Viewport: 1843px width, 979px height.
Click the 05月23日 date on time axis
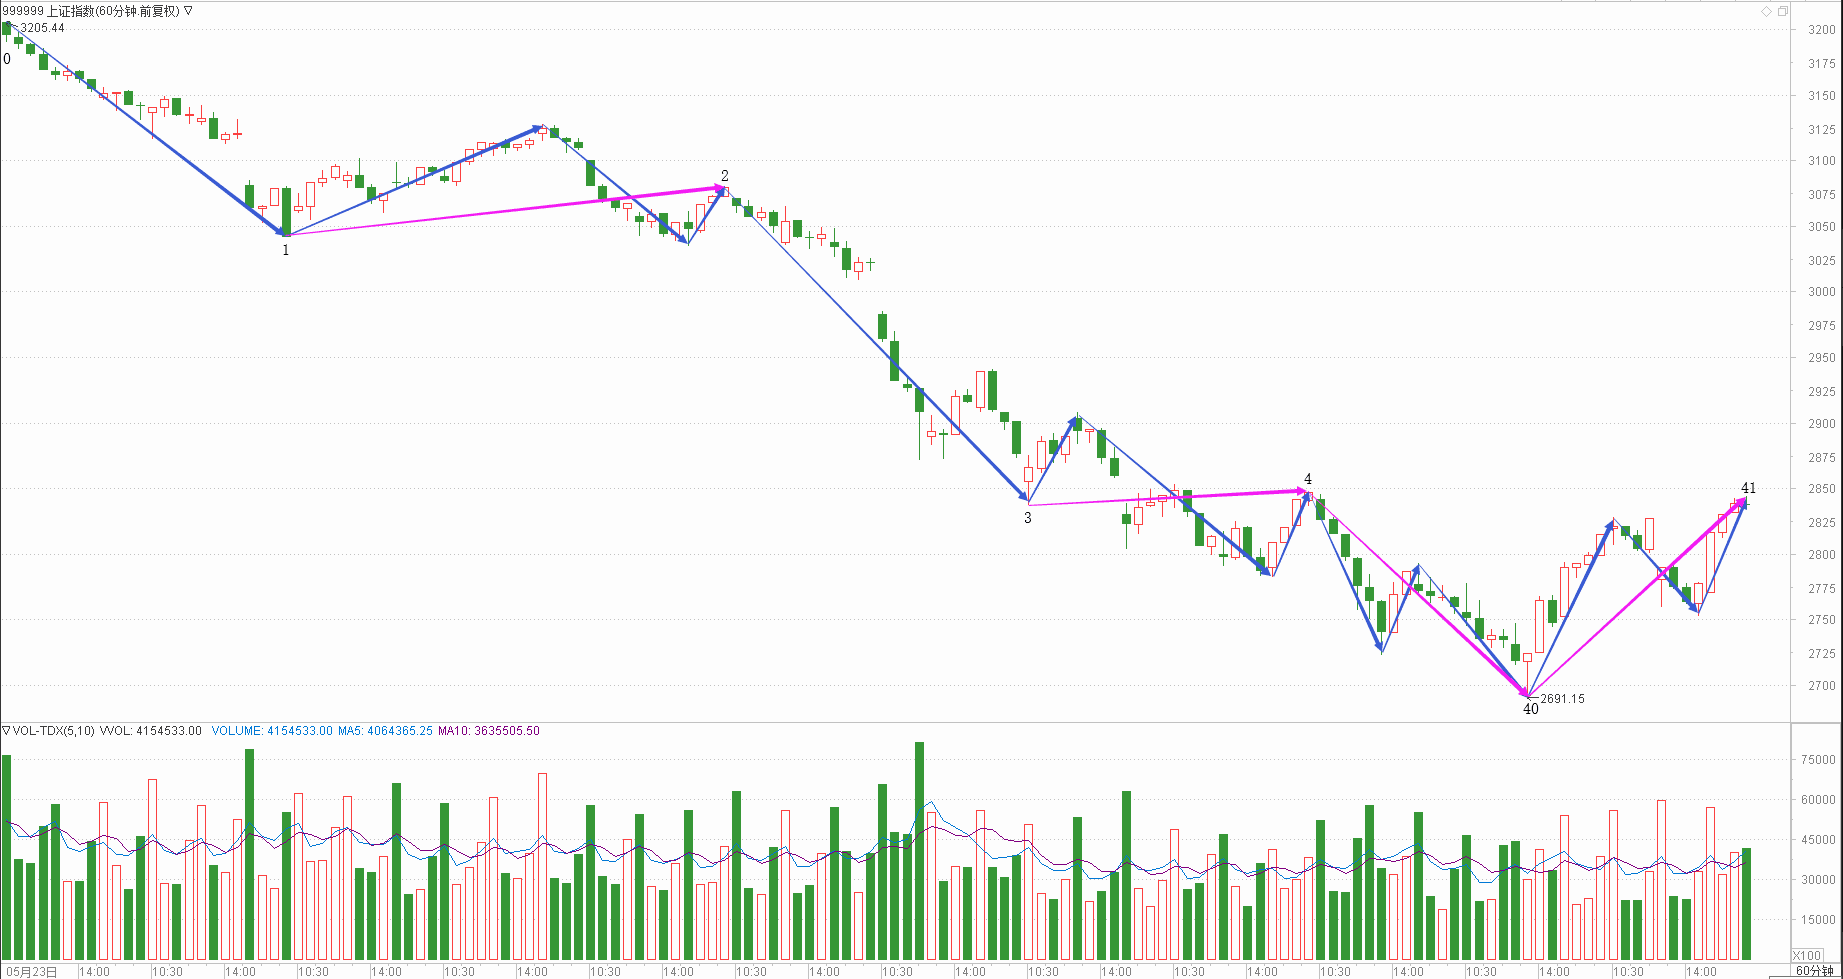tap(32, 971)
